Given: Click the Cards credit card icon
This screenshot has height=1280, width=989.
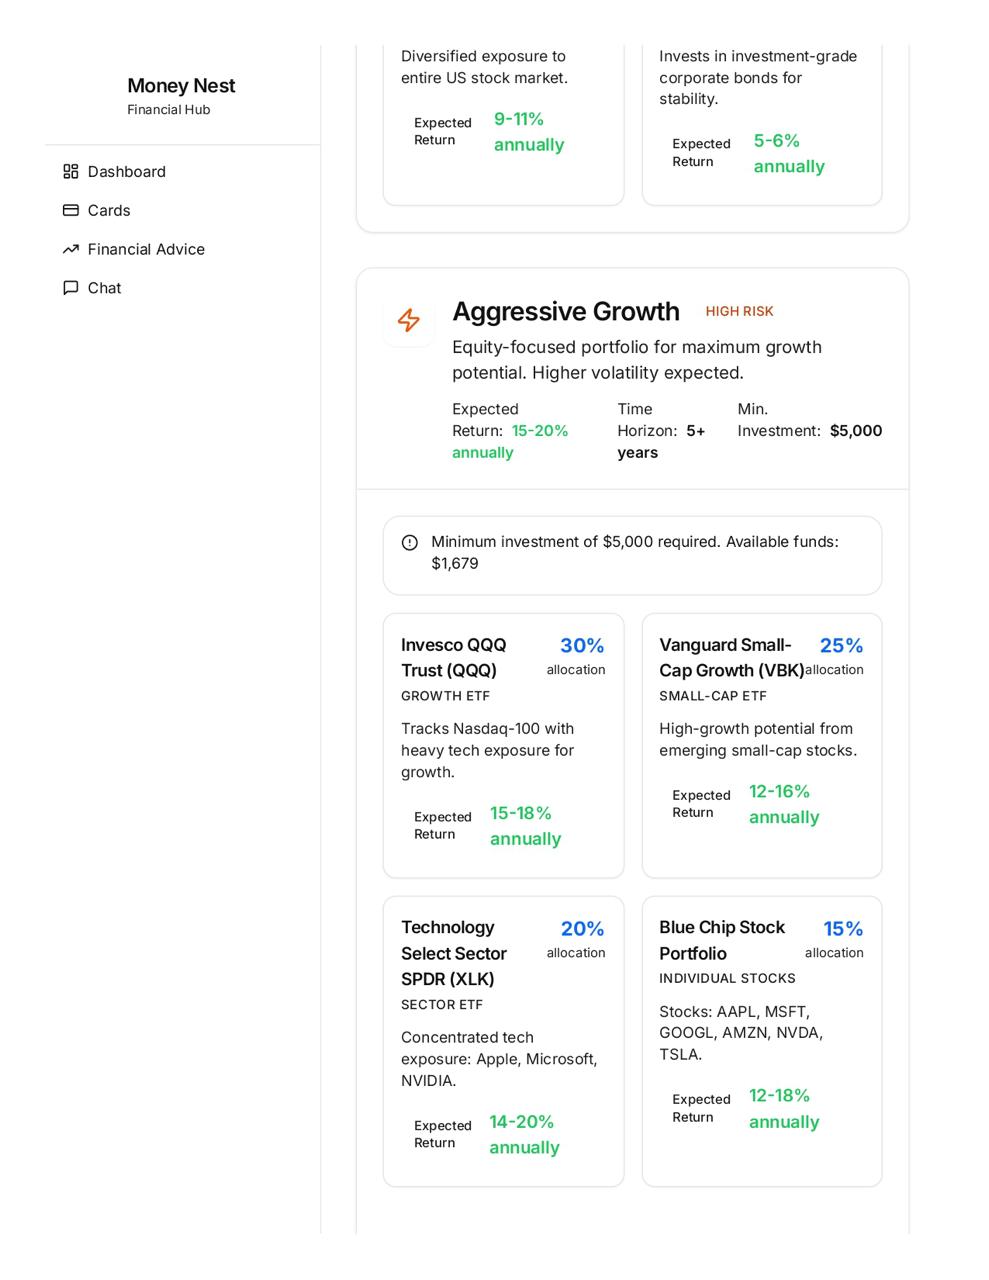Looking at the screenshot, I should coord(70,211).
